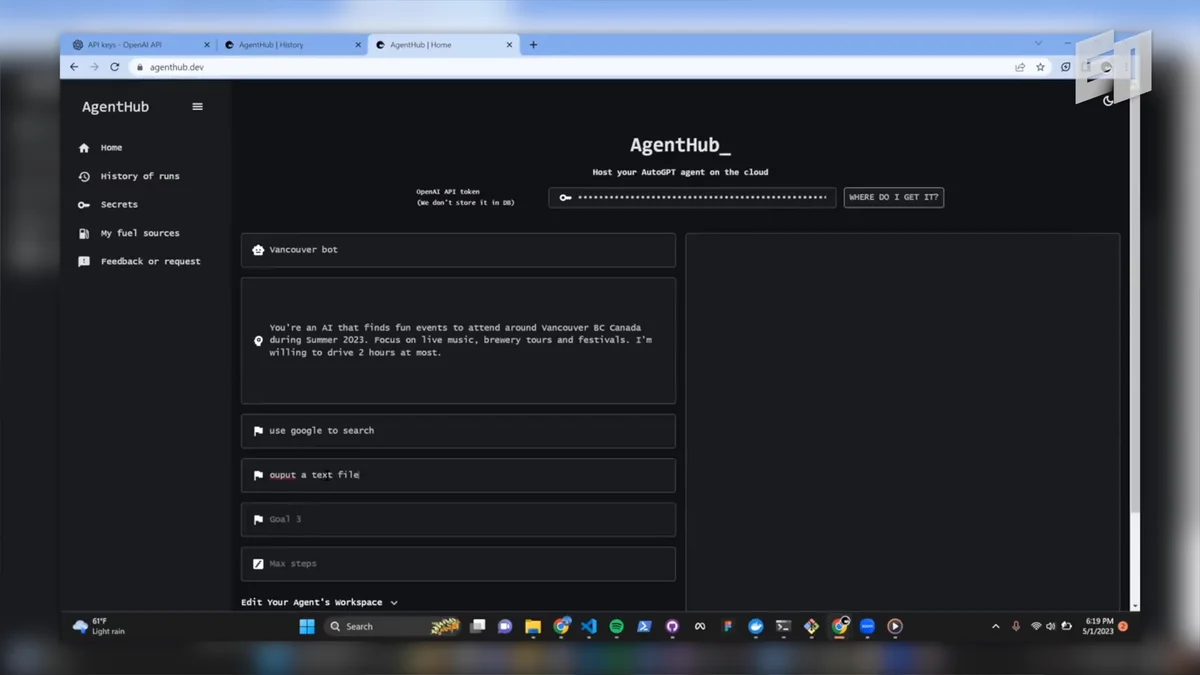1200x675 pixels.
Task: Open Visual Studio Code from taskbar
Action: [x=589, y=627]
